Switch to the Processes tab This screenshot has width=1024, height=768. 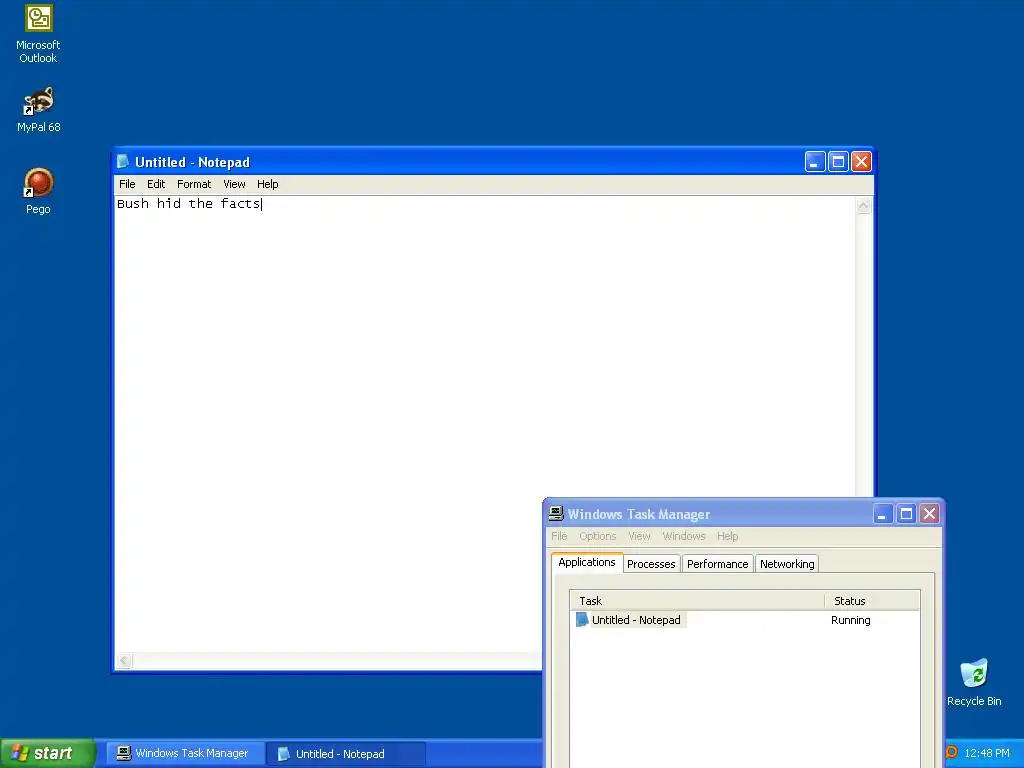point(651,564)
